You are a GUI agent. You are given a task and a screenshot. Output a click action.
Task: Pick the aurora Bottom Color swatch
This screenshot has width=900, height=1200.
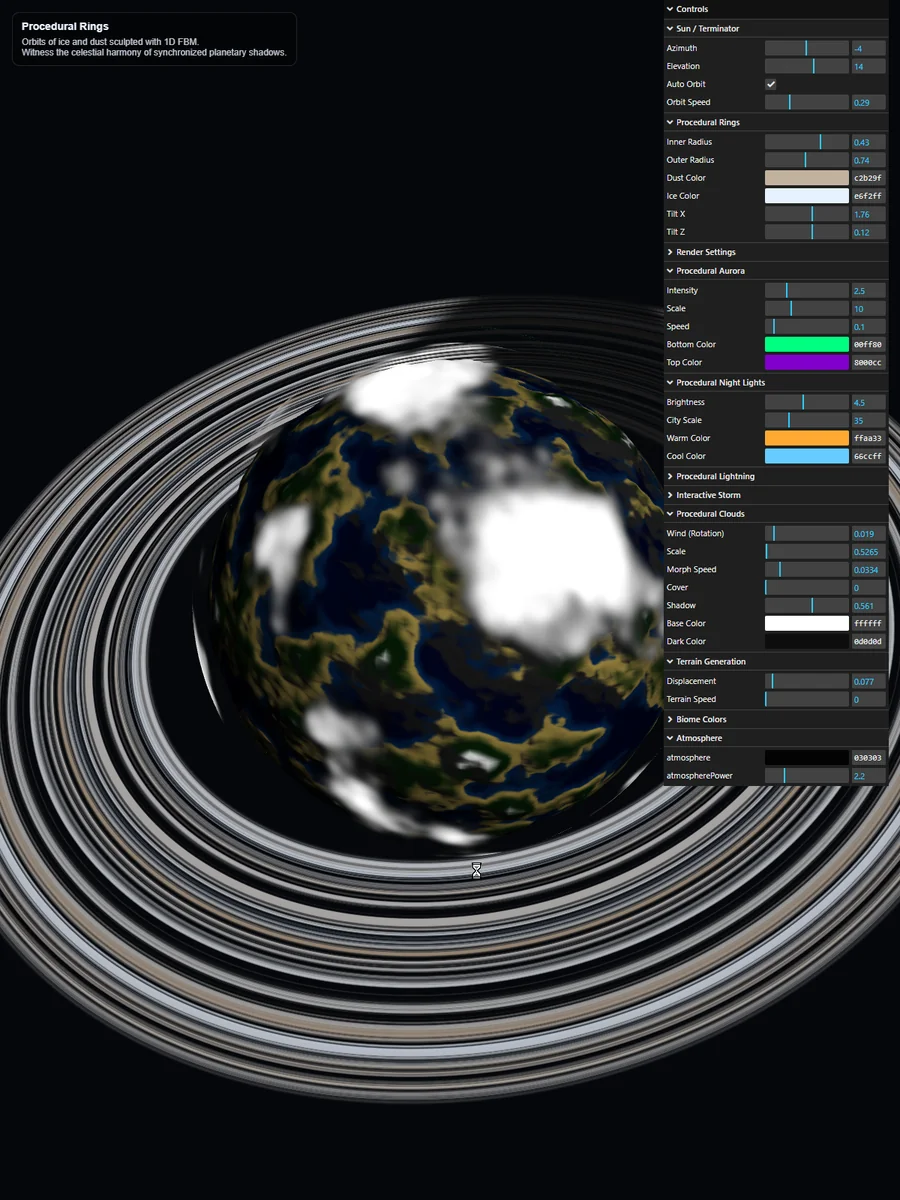[806, 344]
